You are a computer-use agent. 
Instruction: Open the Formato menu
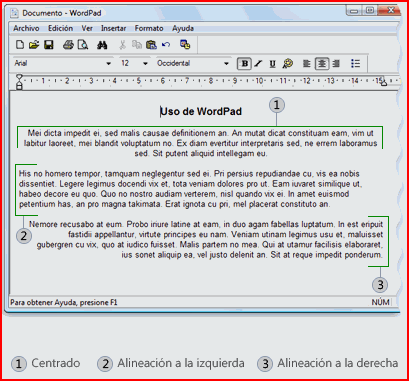point(149,28)
